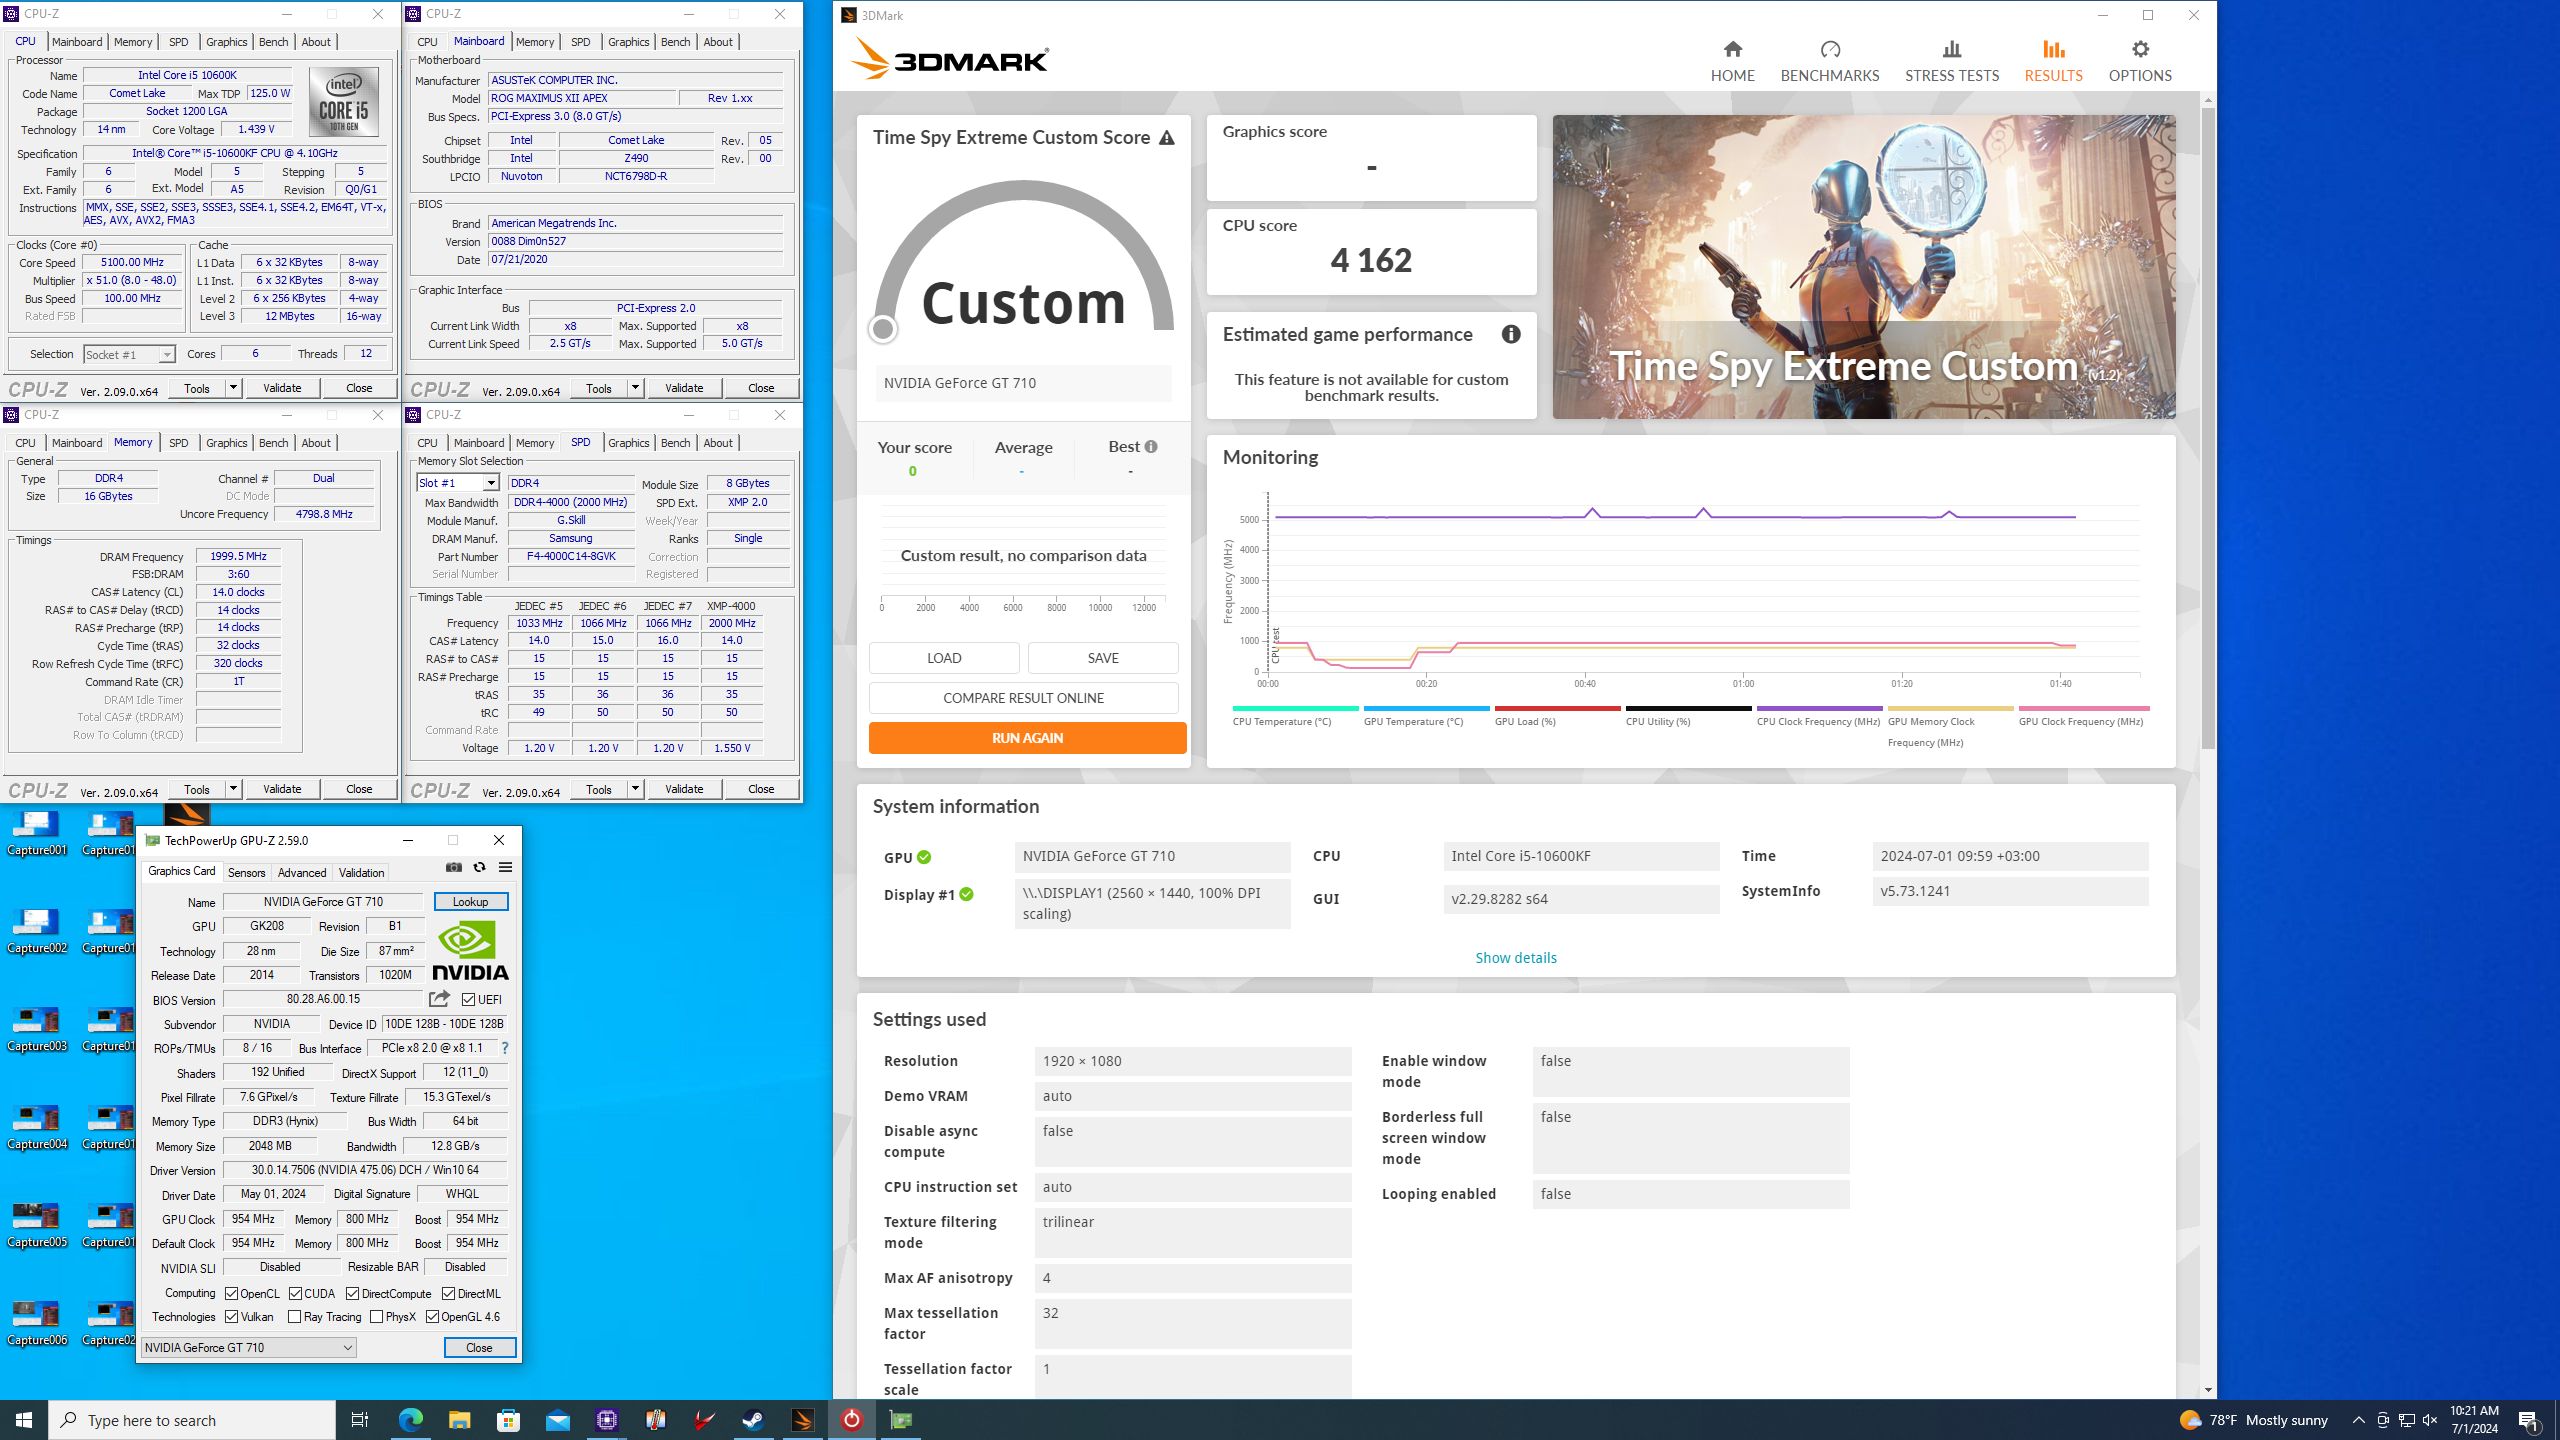2560x1440 pixels.
Task: Open the 3DMark Home section
Action: (x=1732, y=60)
